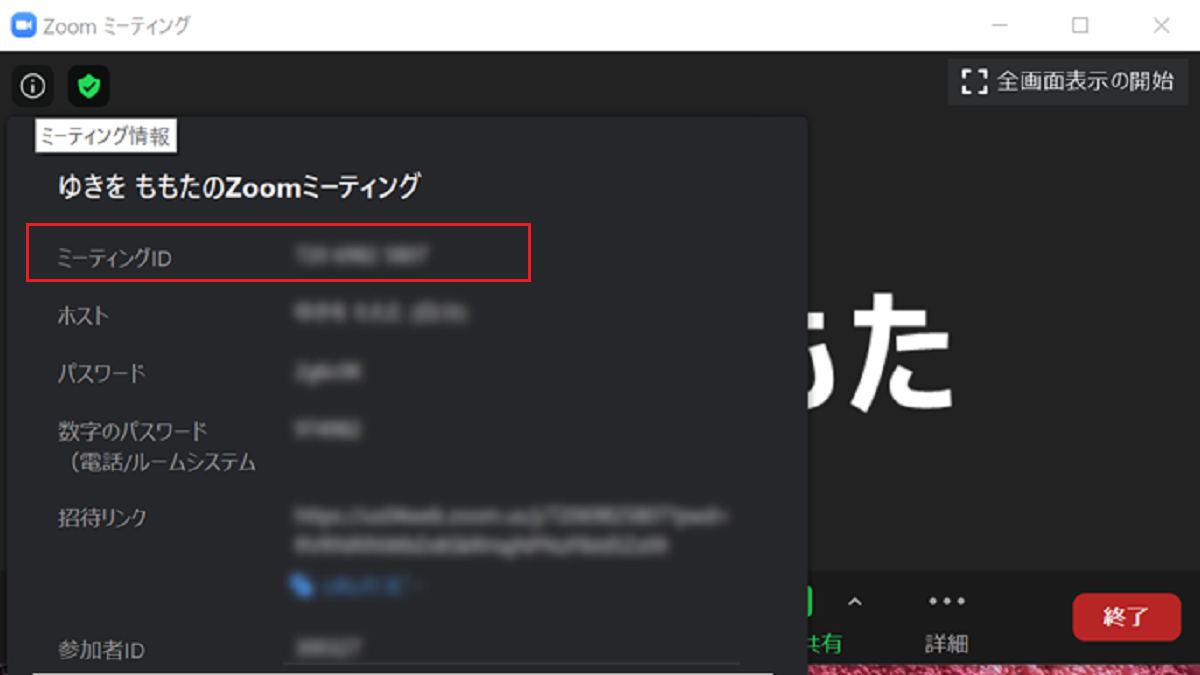The image size is (1200, 675).
Task: Open the 詳細 more options menu
Action: tap(946, 622)
